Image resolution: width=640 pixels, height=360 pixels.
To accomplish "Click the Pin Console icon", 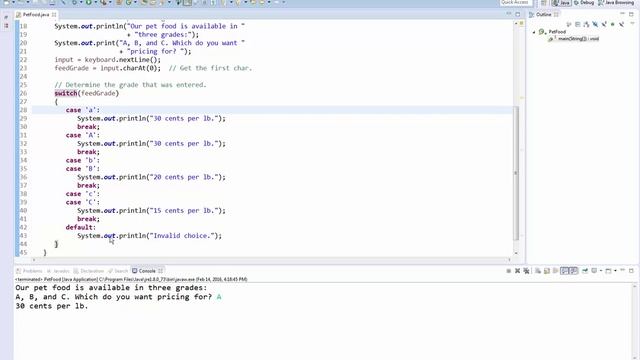I will [585, 271].
